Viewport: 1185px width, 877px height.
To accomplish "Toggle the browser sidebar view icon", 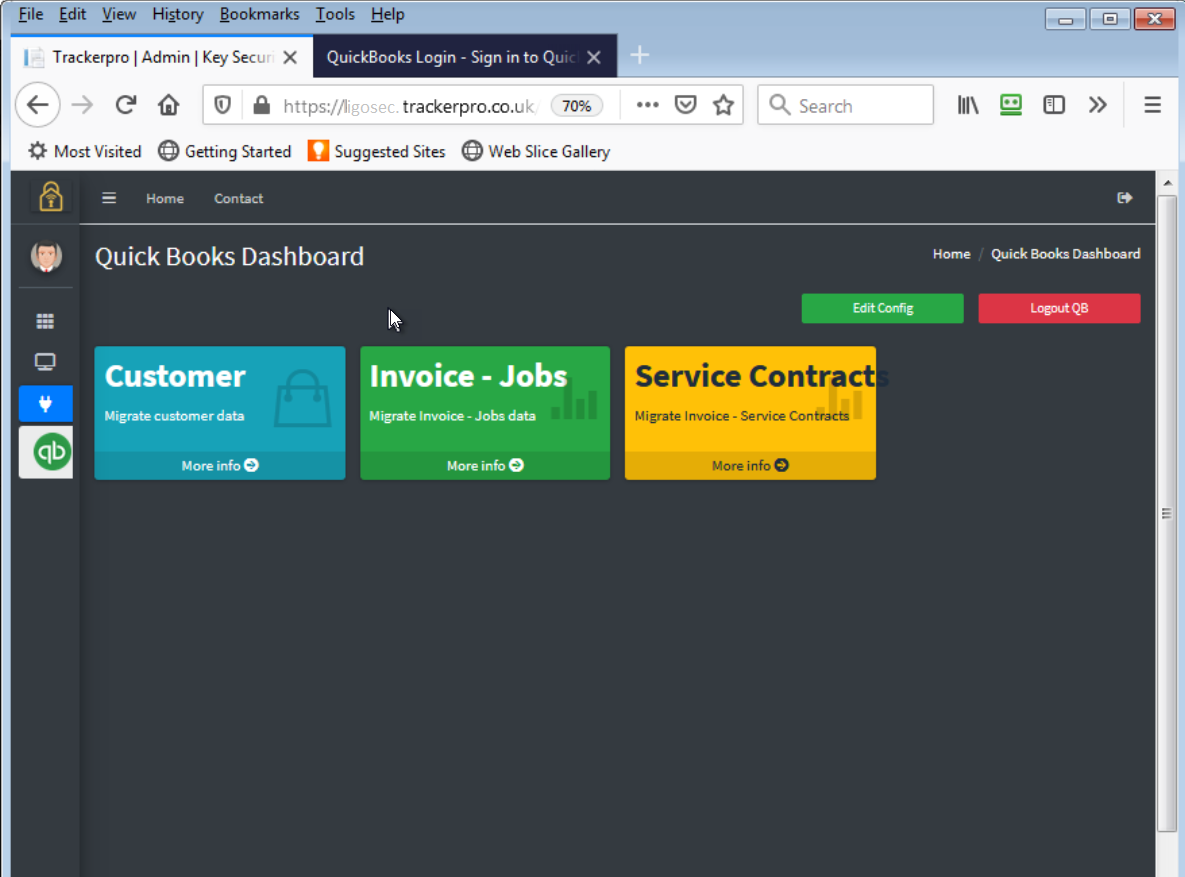I will pos(1054,105).
